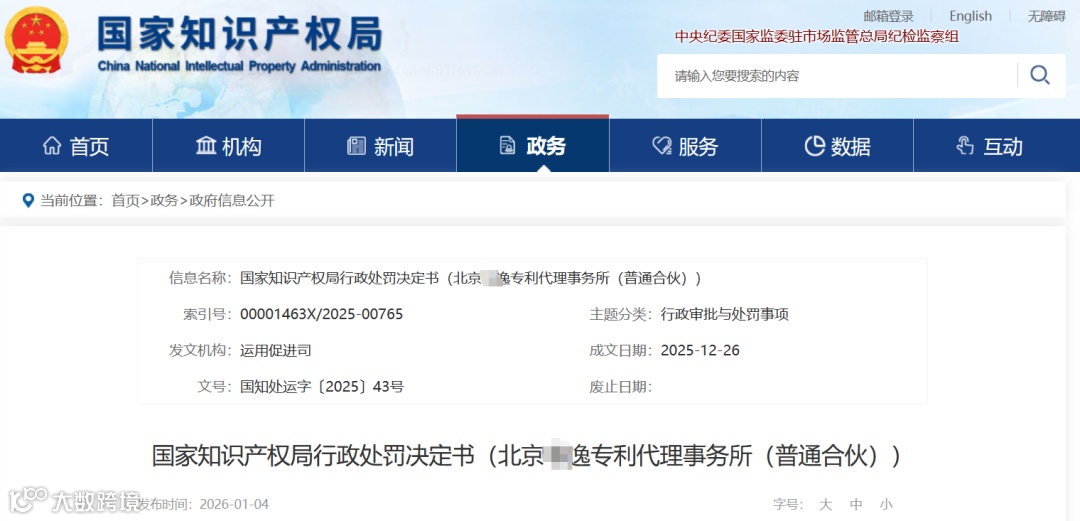
Task: Click the building icon beside 机构
Action: 206,145
